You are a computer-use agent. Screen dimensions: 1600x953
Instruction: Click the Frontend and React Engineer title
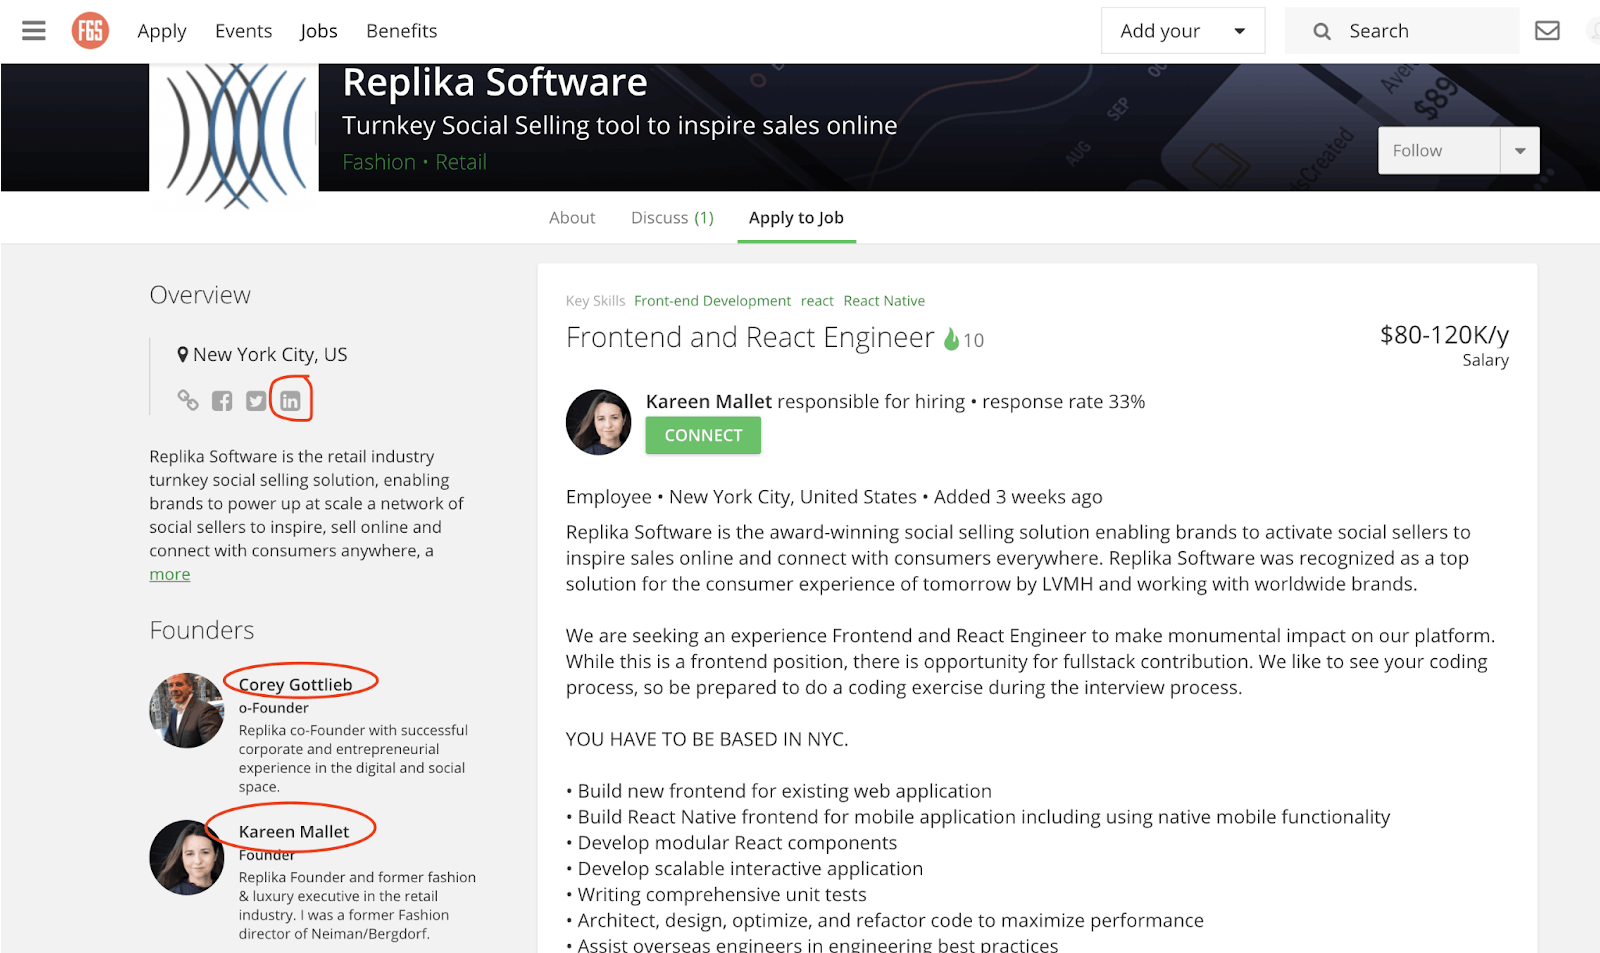pyautogui.click(x=750, y=338)
